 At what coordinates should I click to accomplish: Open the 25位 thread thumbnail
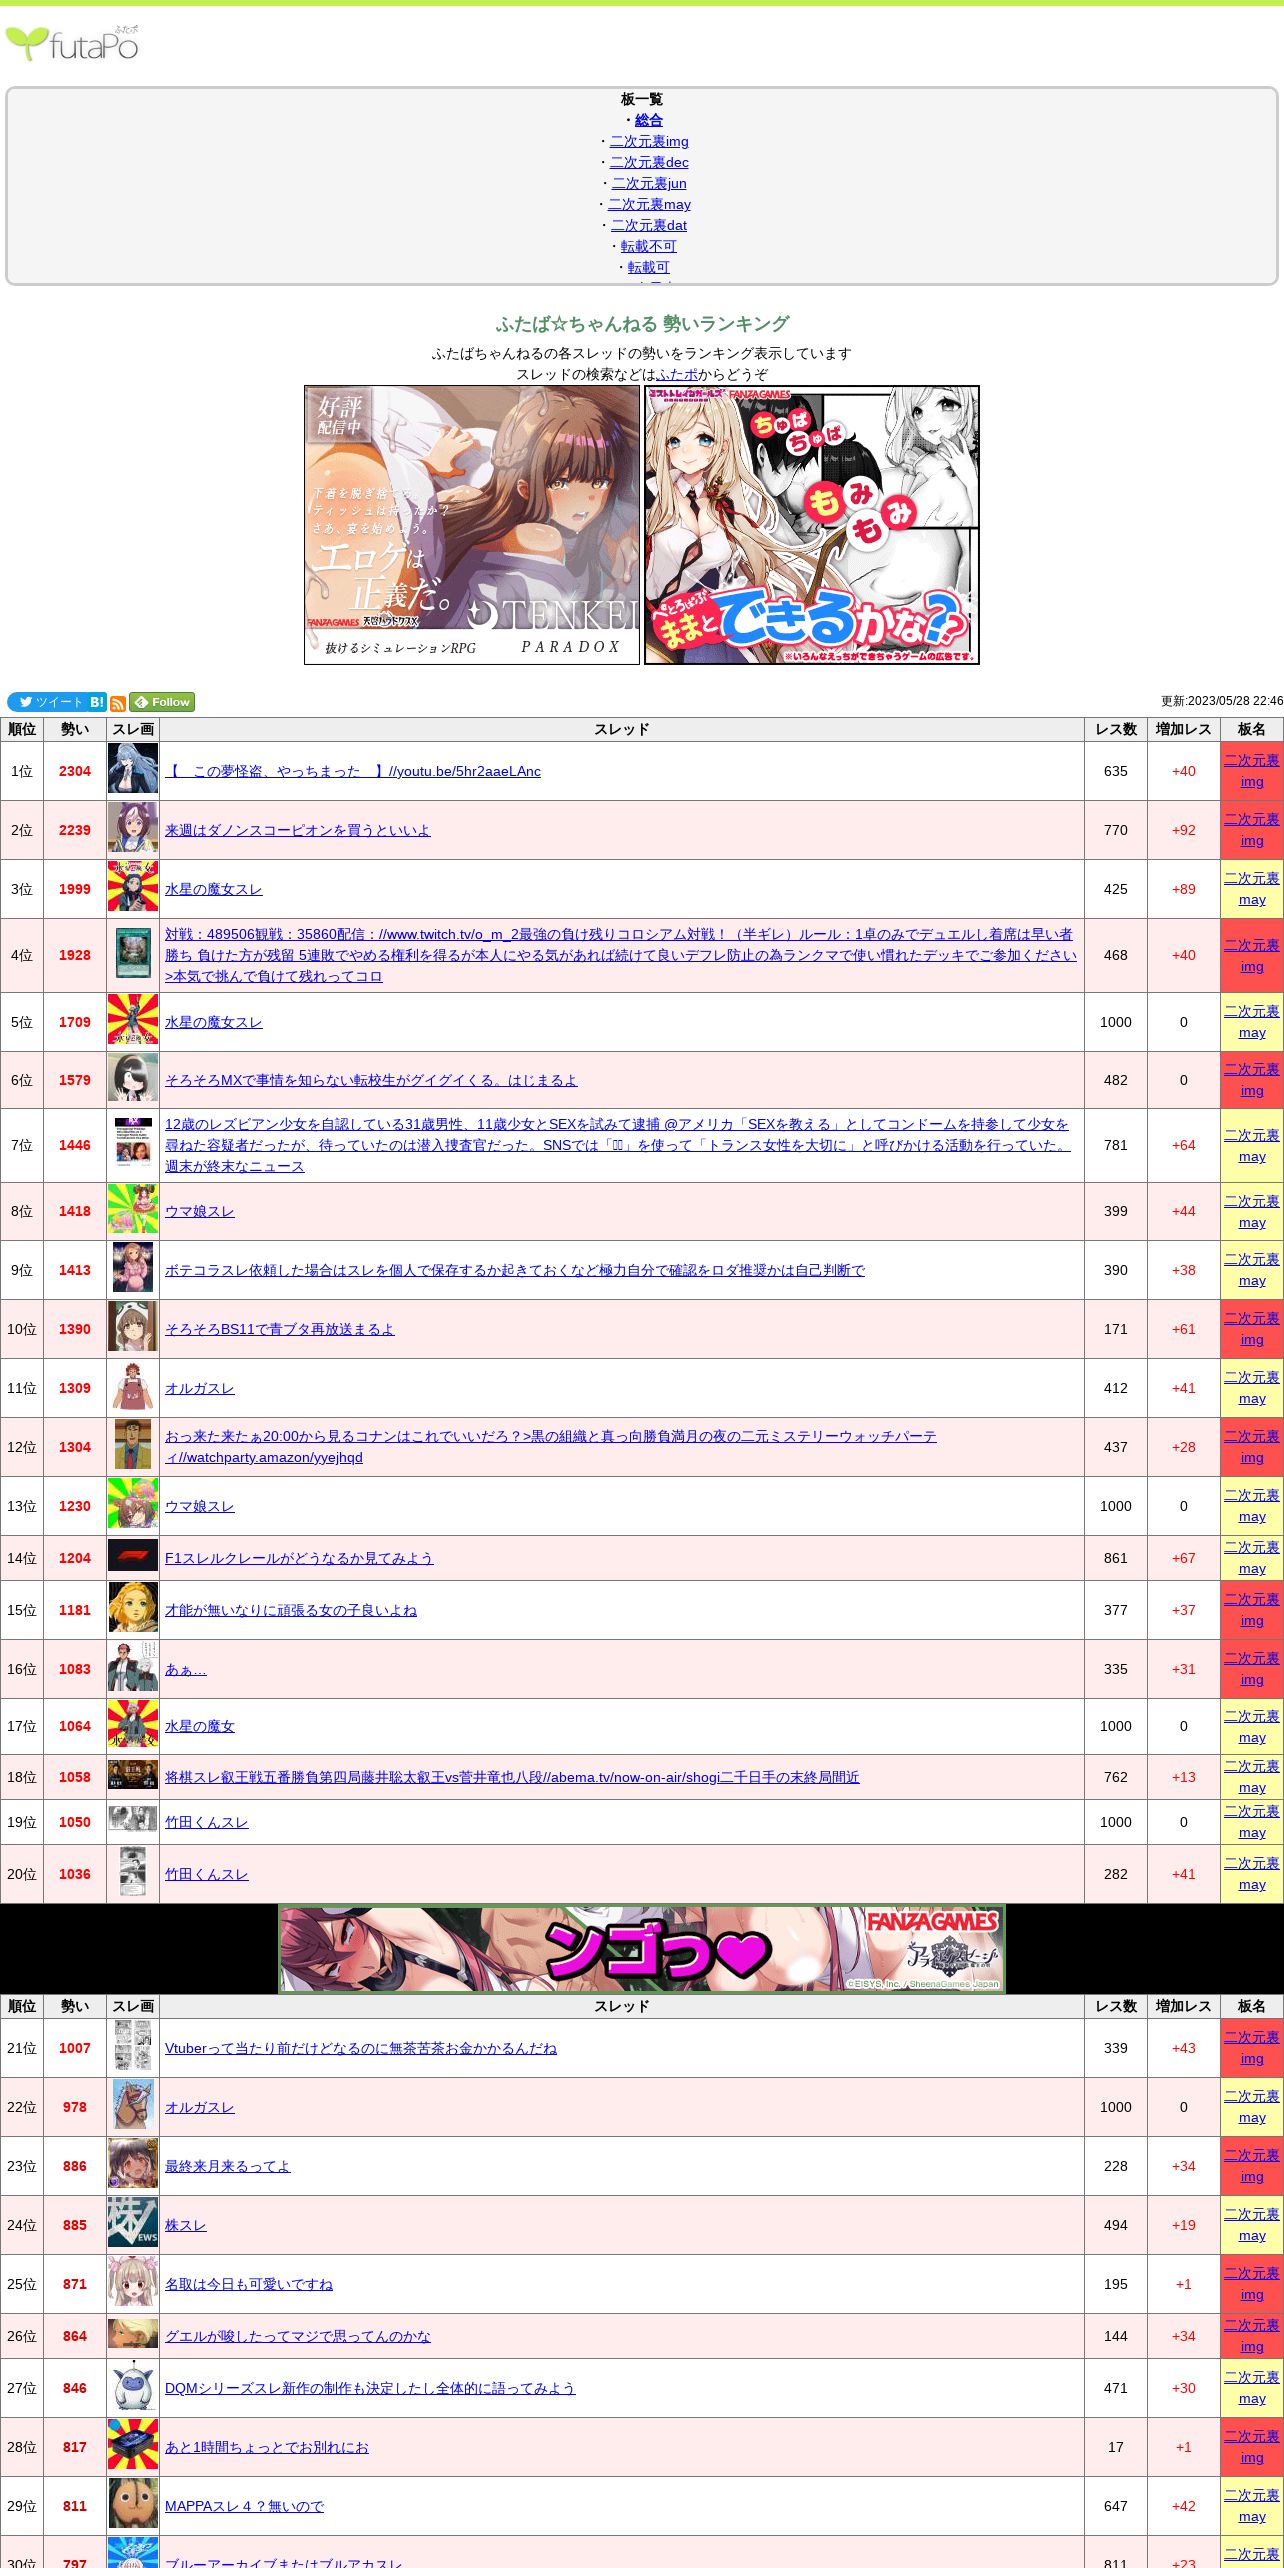(x=133, y=2281)
